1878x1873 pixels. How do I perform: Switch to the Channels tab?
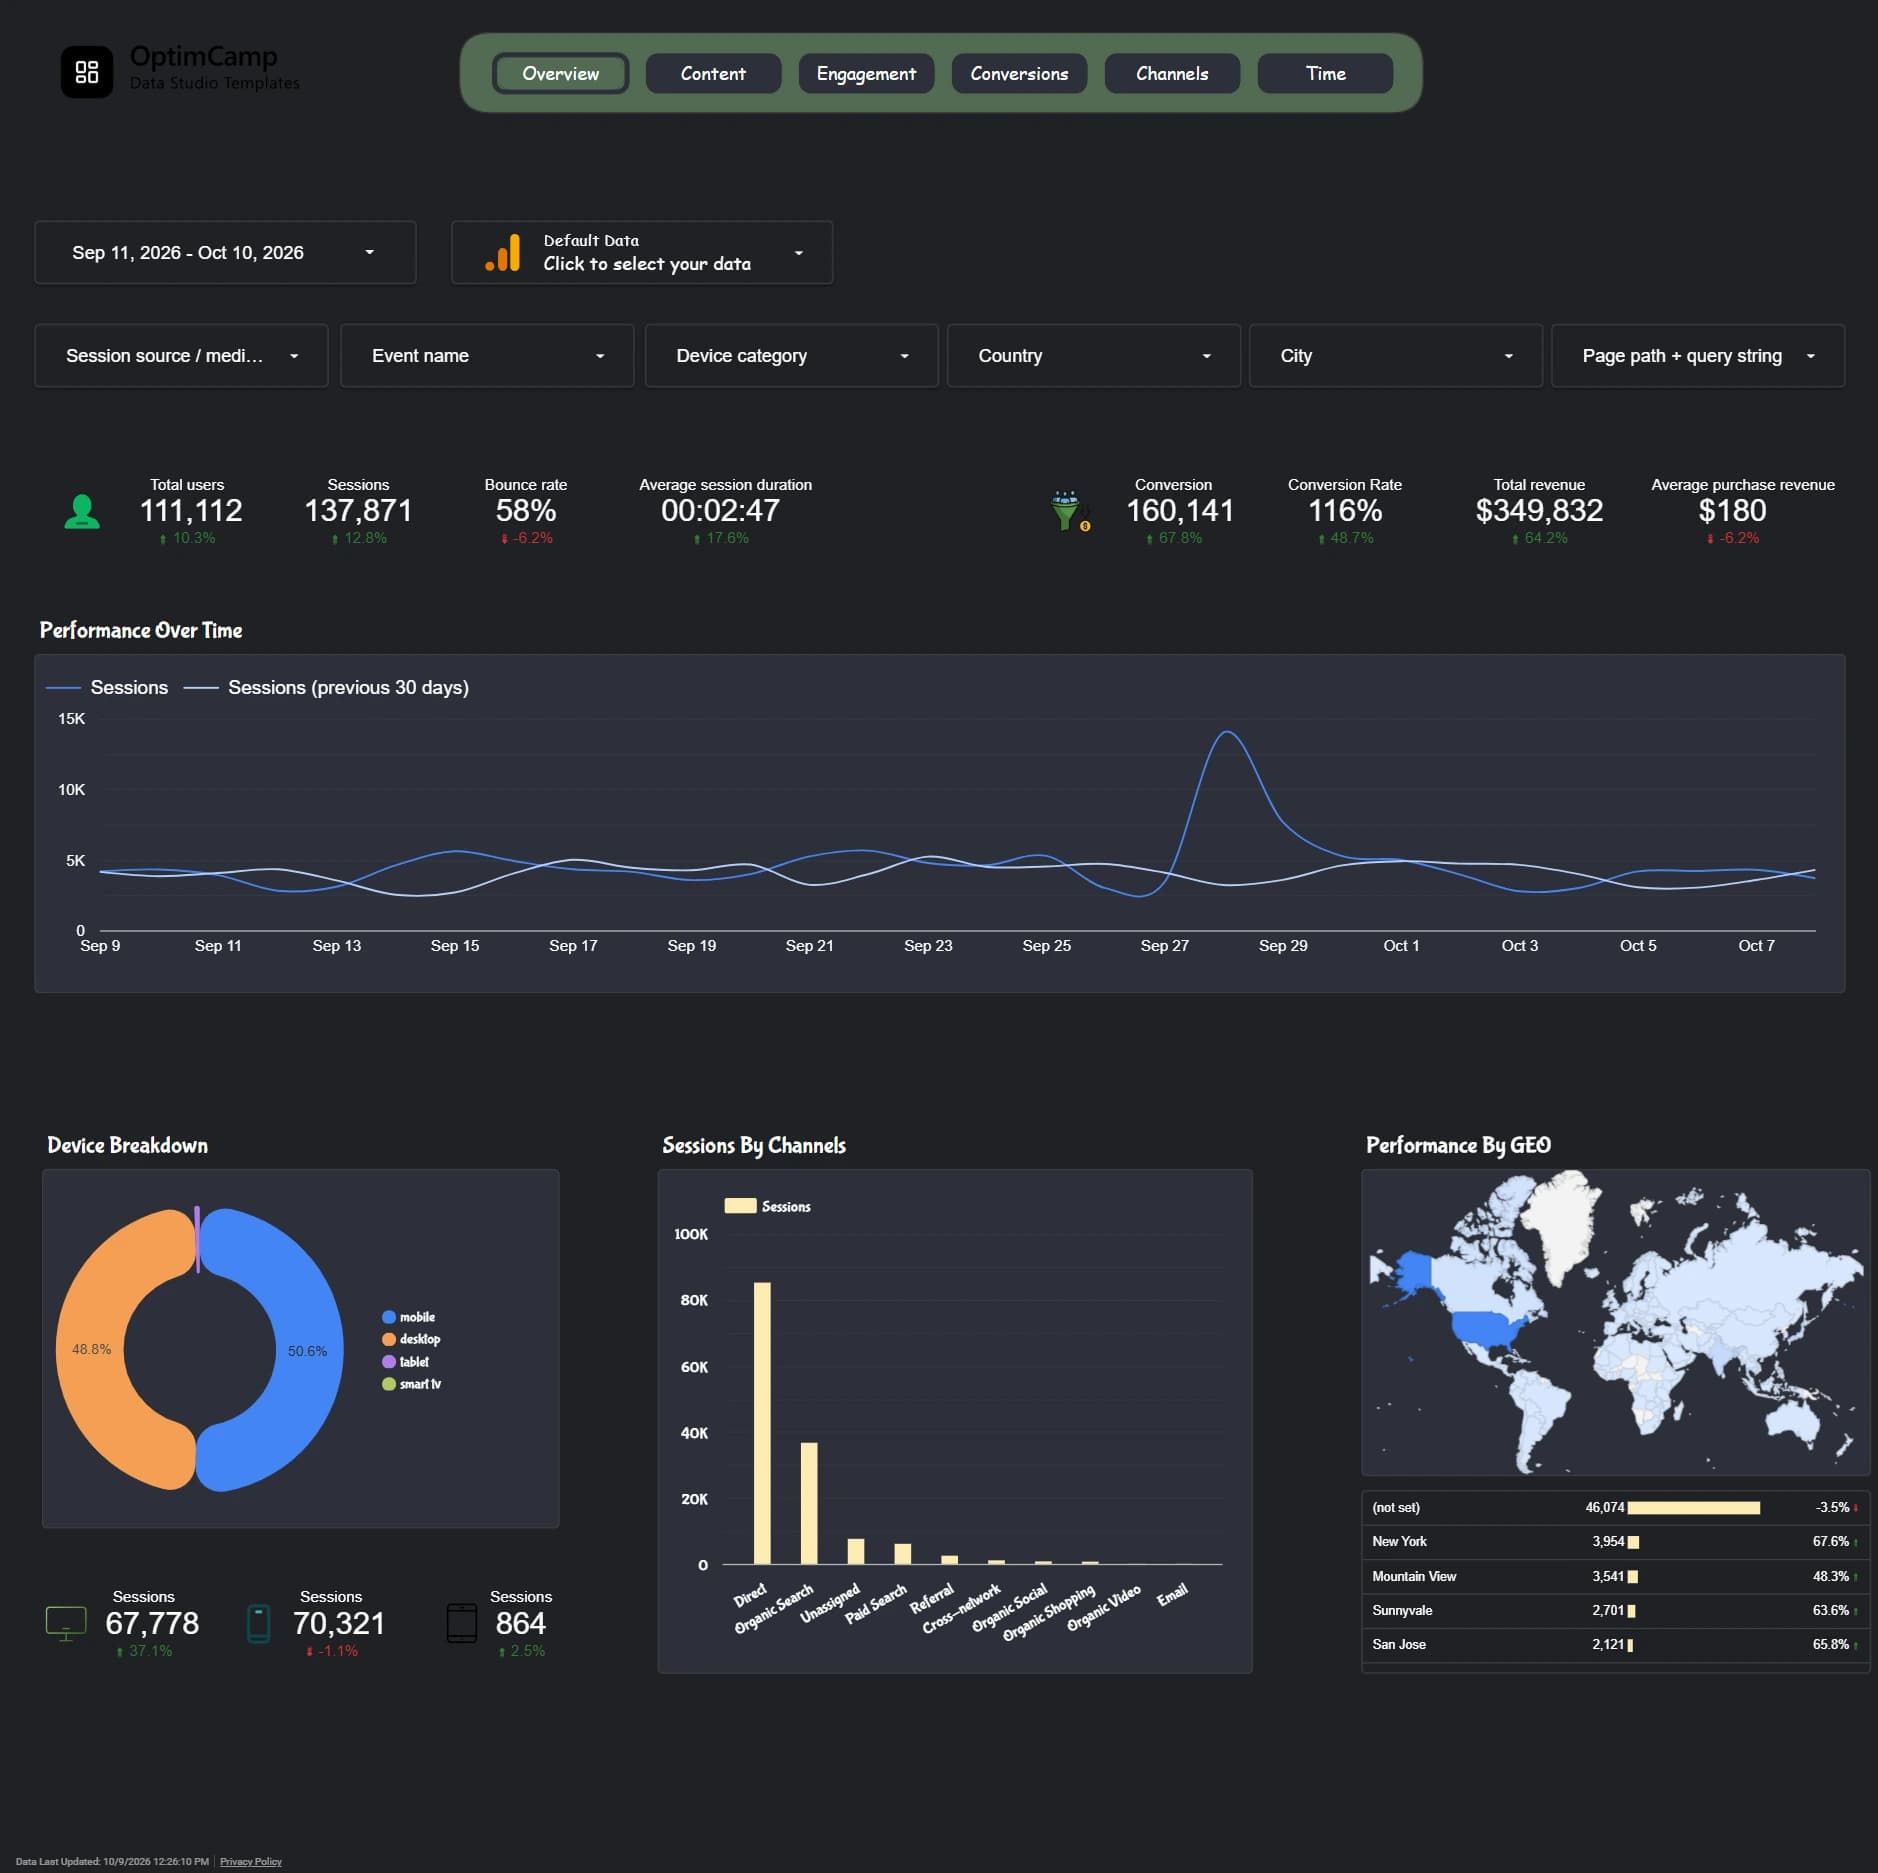1172,74
